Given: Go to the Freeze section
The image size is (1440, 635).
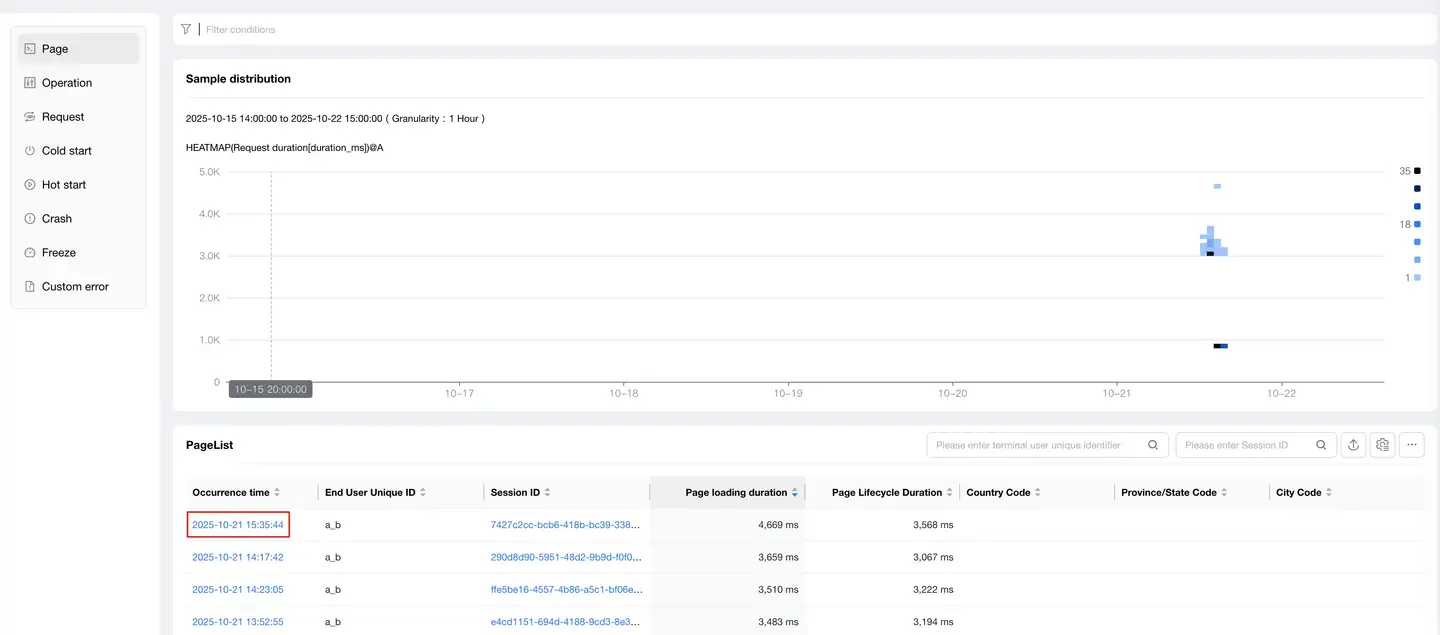Looking at the screenshot, I should [x=58, y=253].
